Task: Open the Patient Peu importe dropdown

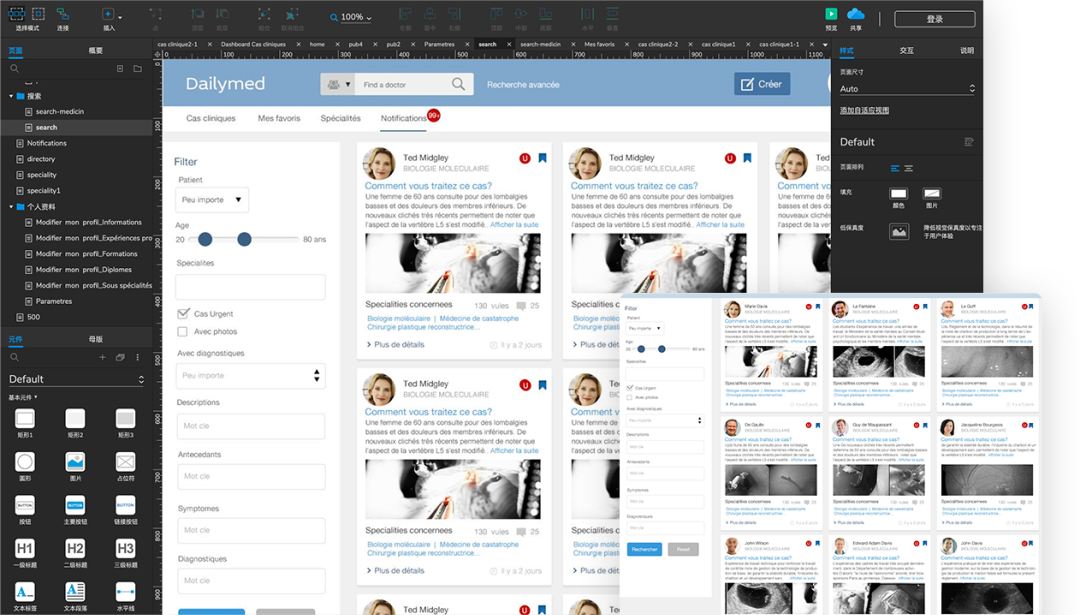Action: [212, 200]
